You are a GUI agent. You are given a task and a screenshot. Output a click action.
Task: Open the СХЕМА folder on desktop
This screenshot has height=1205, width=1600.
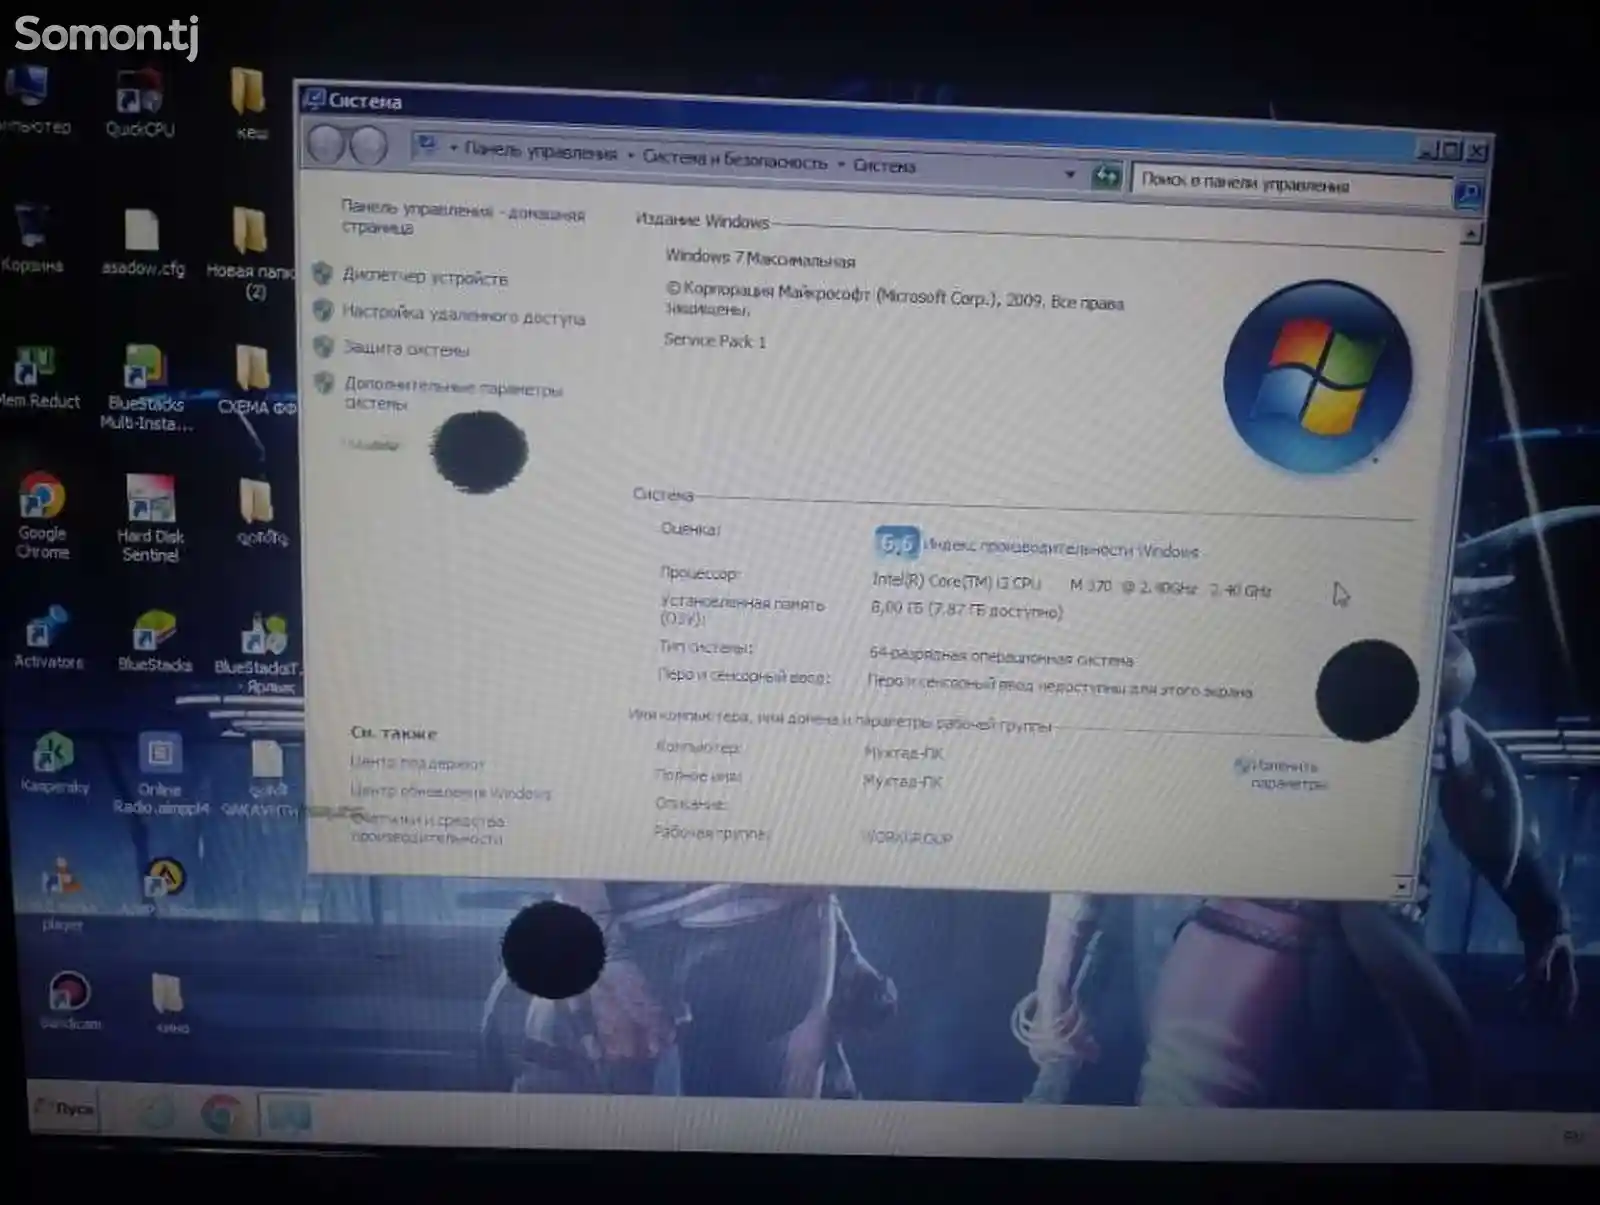pos(256,380)
